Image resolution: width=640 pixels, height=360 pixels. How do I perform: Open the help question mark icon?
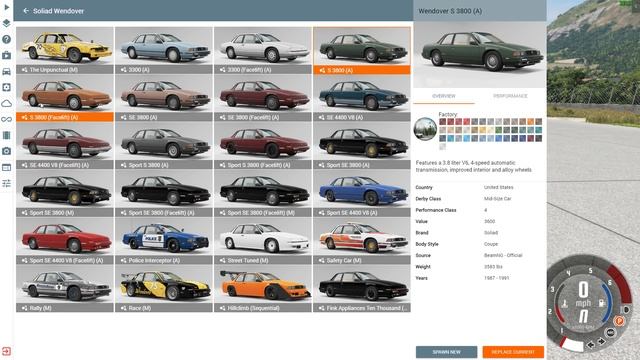click(7, 39)
